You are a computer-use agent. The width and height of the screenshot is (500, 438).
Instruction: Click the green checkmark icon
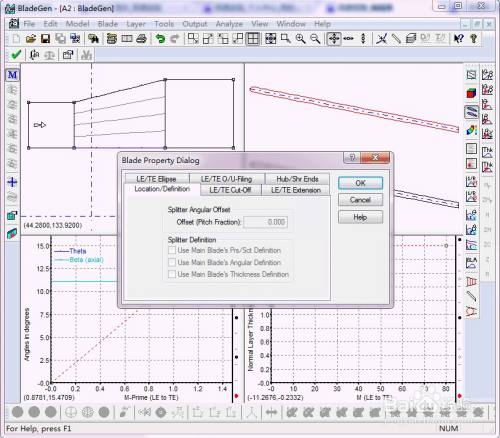[x=16, y=55]
